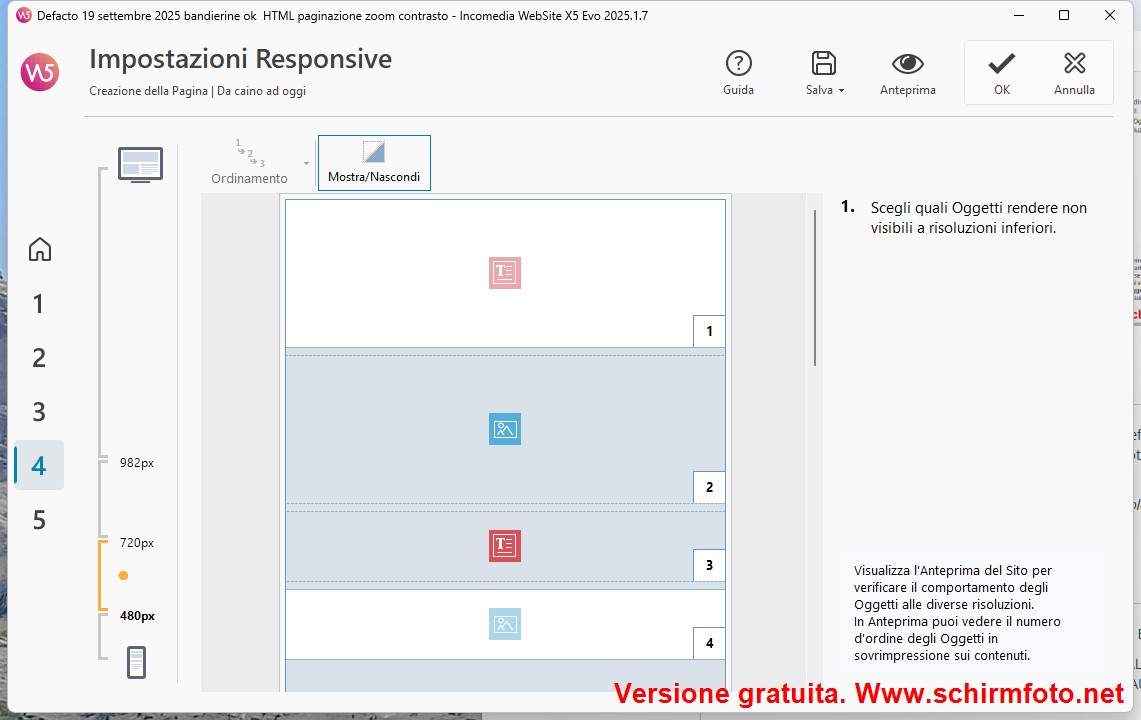Open Anteprima preview eye icon
Image resolution: width=1141 pixels, height=720 pixels.
[x=907, y=64]
